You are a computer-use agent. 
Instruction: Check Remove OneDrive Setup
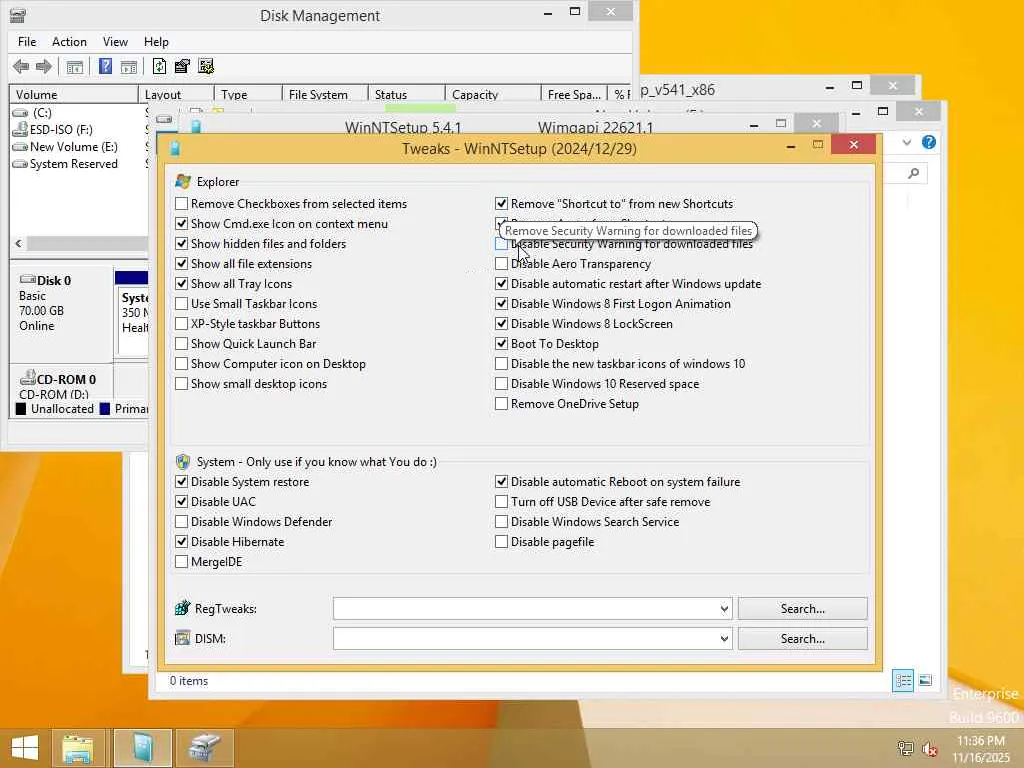tap(501, 404)
